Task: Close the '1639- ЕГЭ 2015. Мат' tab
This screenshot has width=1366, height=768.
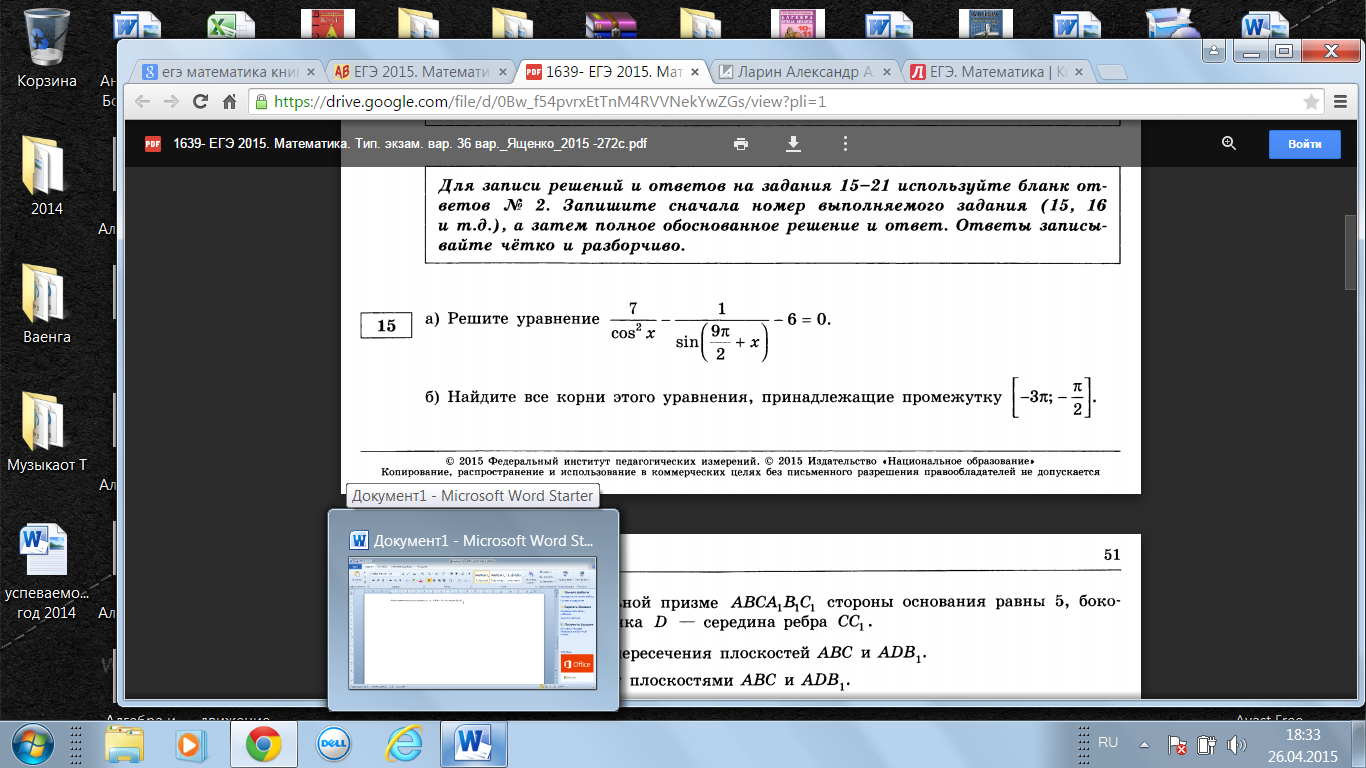Action: tap(695, 72)
